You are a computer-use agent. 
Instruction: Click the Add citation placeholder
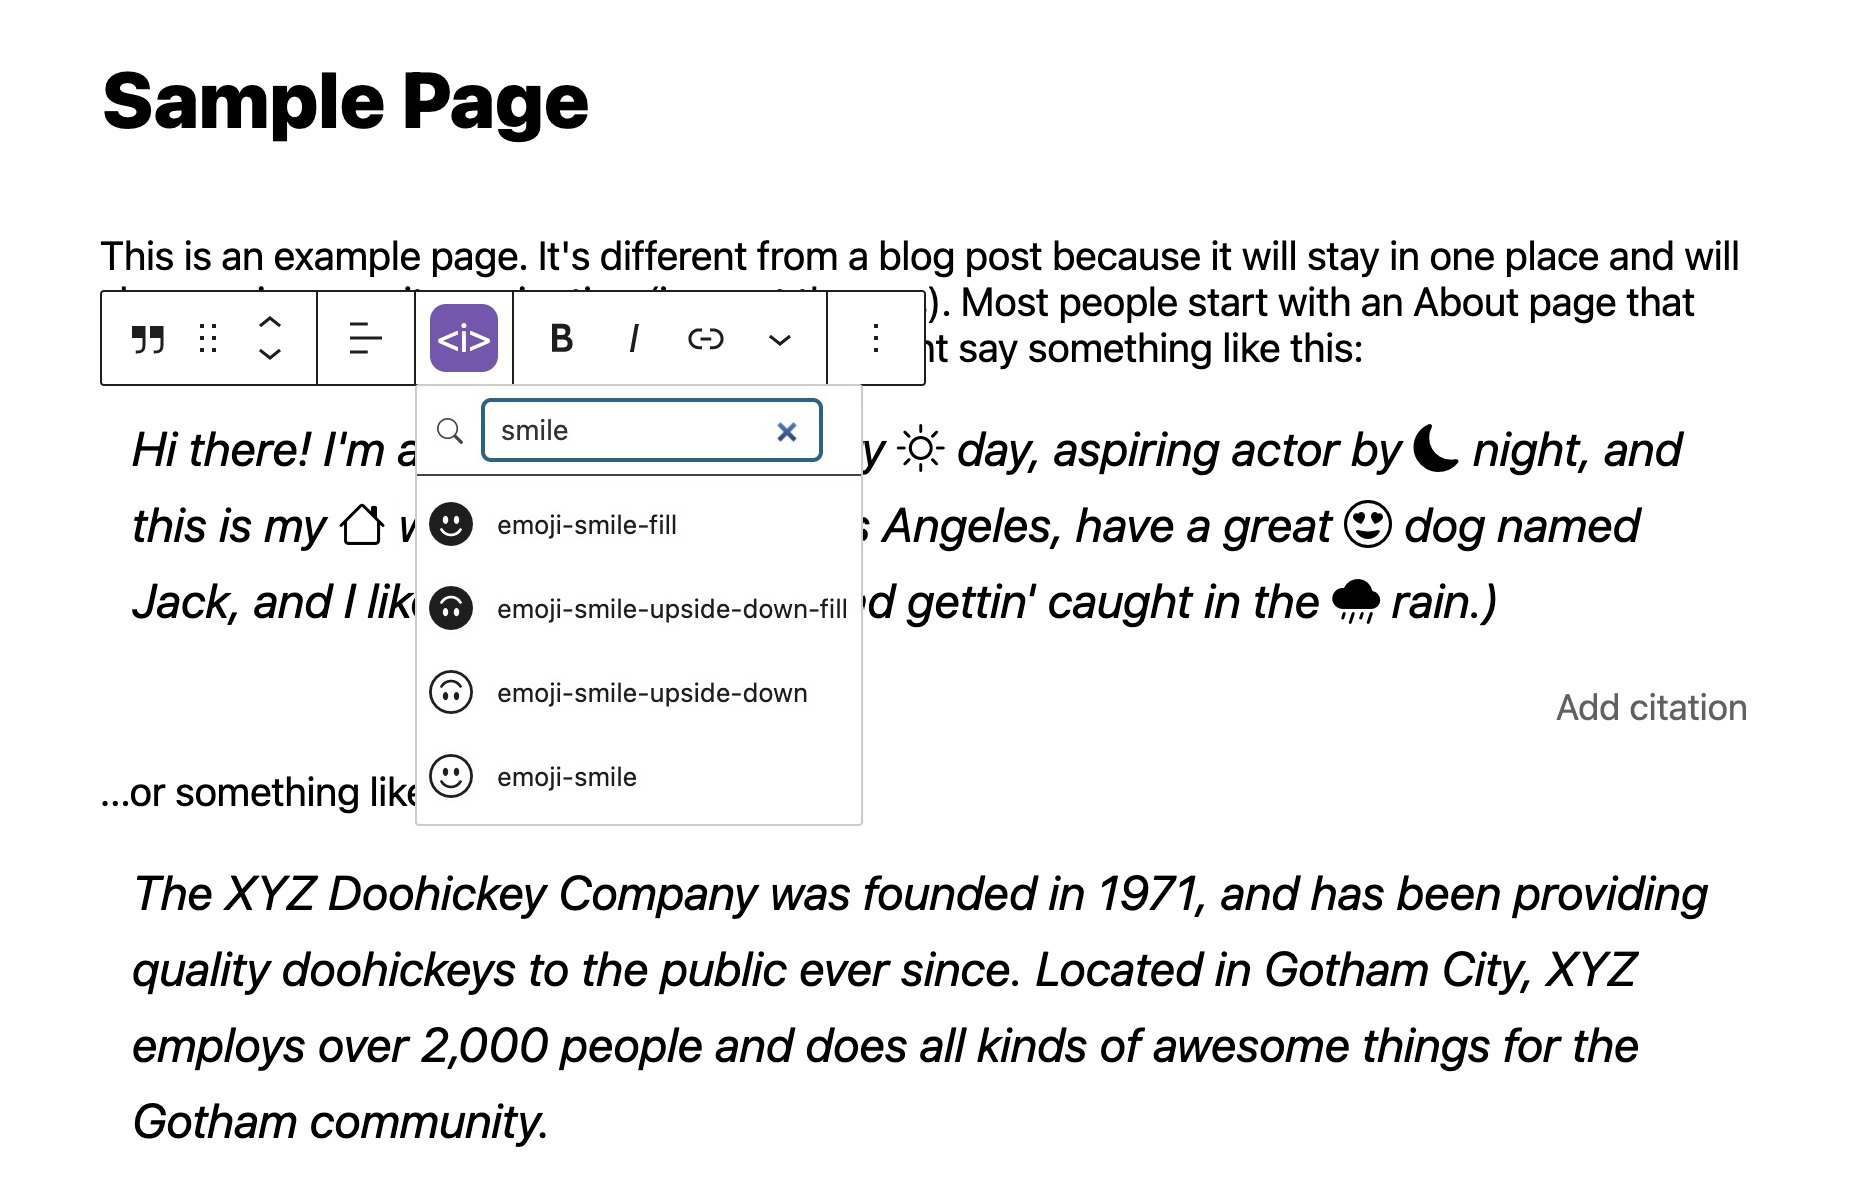[1651, 708]
